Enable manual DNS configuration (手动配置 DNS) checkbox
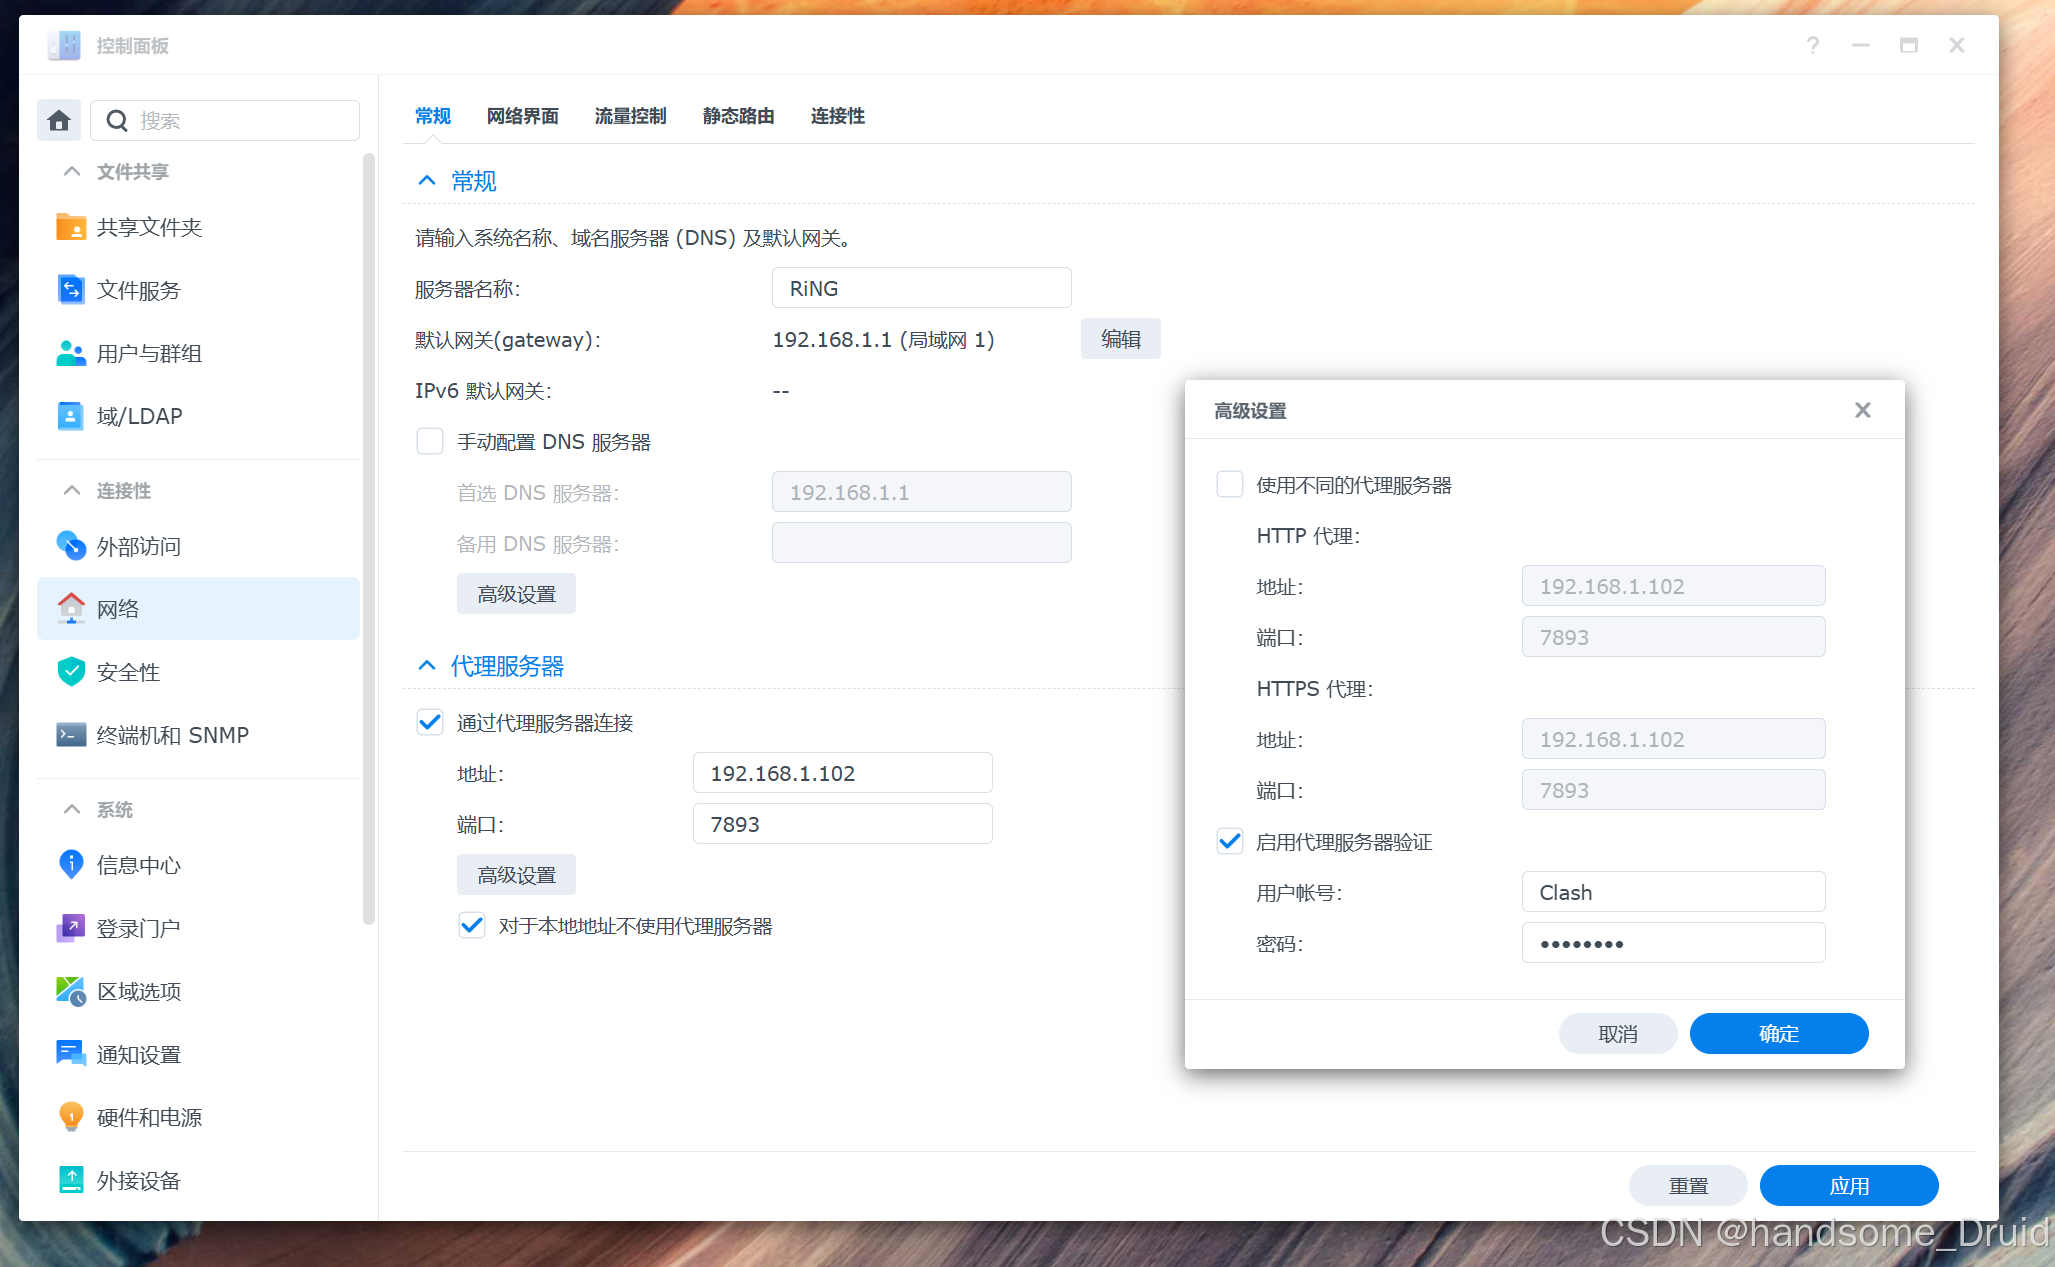The height and width of the screenshot is (1267, 2055). click(430, 442)
